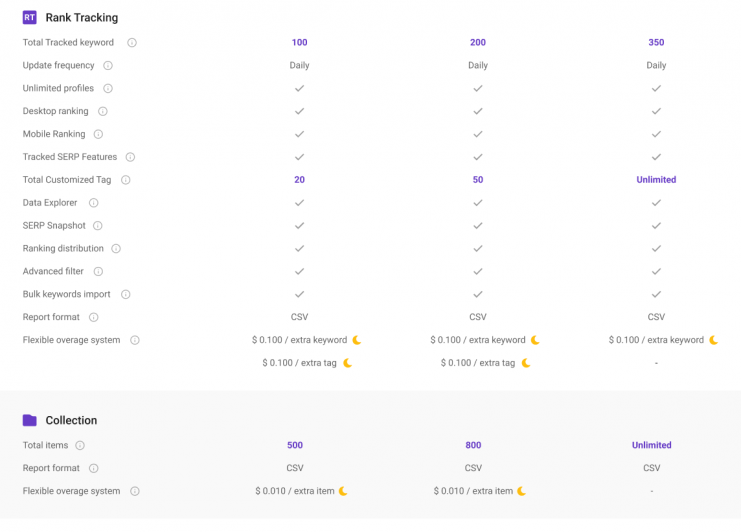Click the Rank Tracking section heading

click(82, 17)
